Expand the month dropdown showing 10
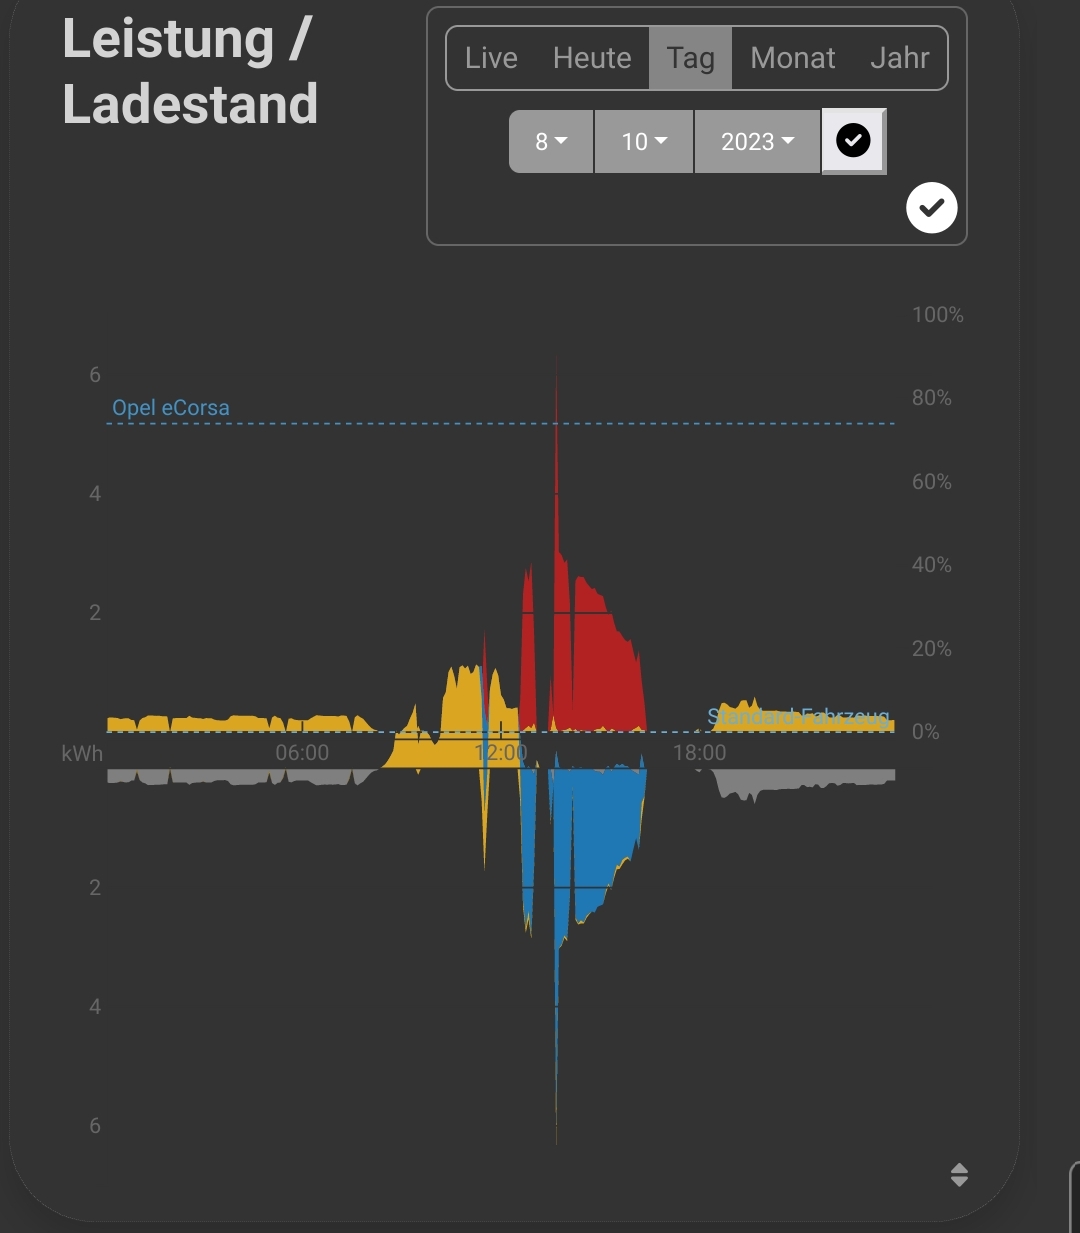This screenshot has width=1080, height=1233. [x=644, y=142]
